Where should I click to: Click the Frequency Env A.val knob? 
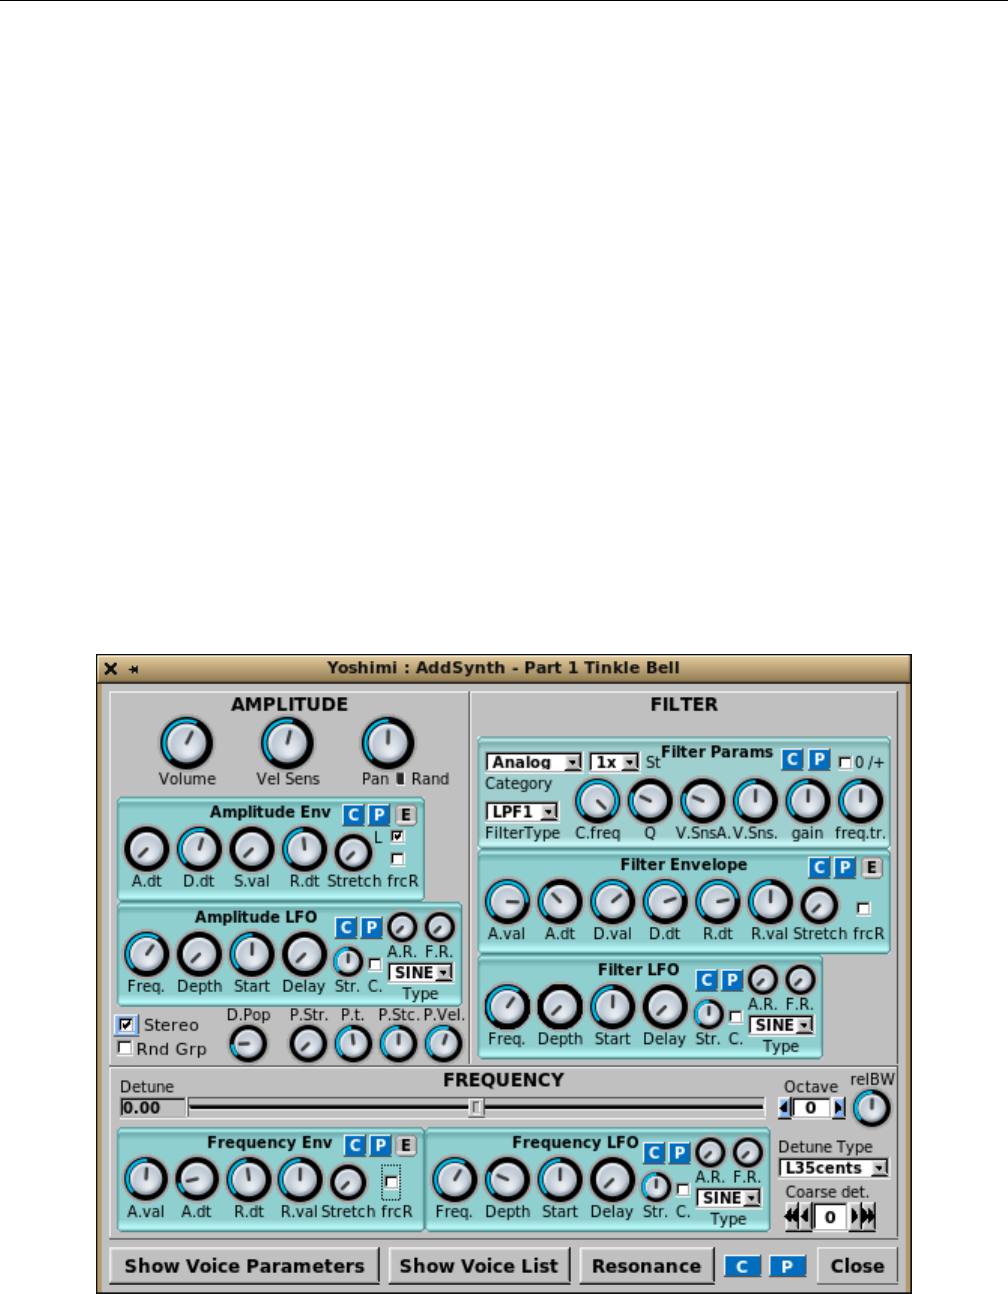click(x=146, y=1180)
